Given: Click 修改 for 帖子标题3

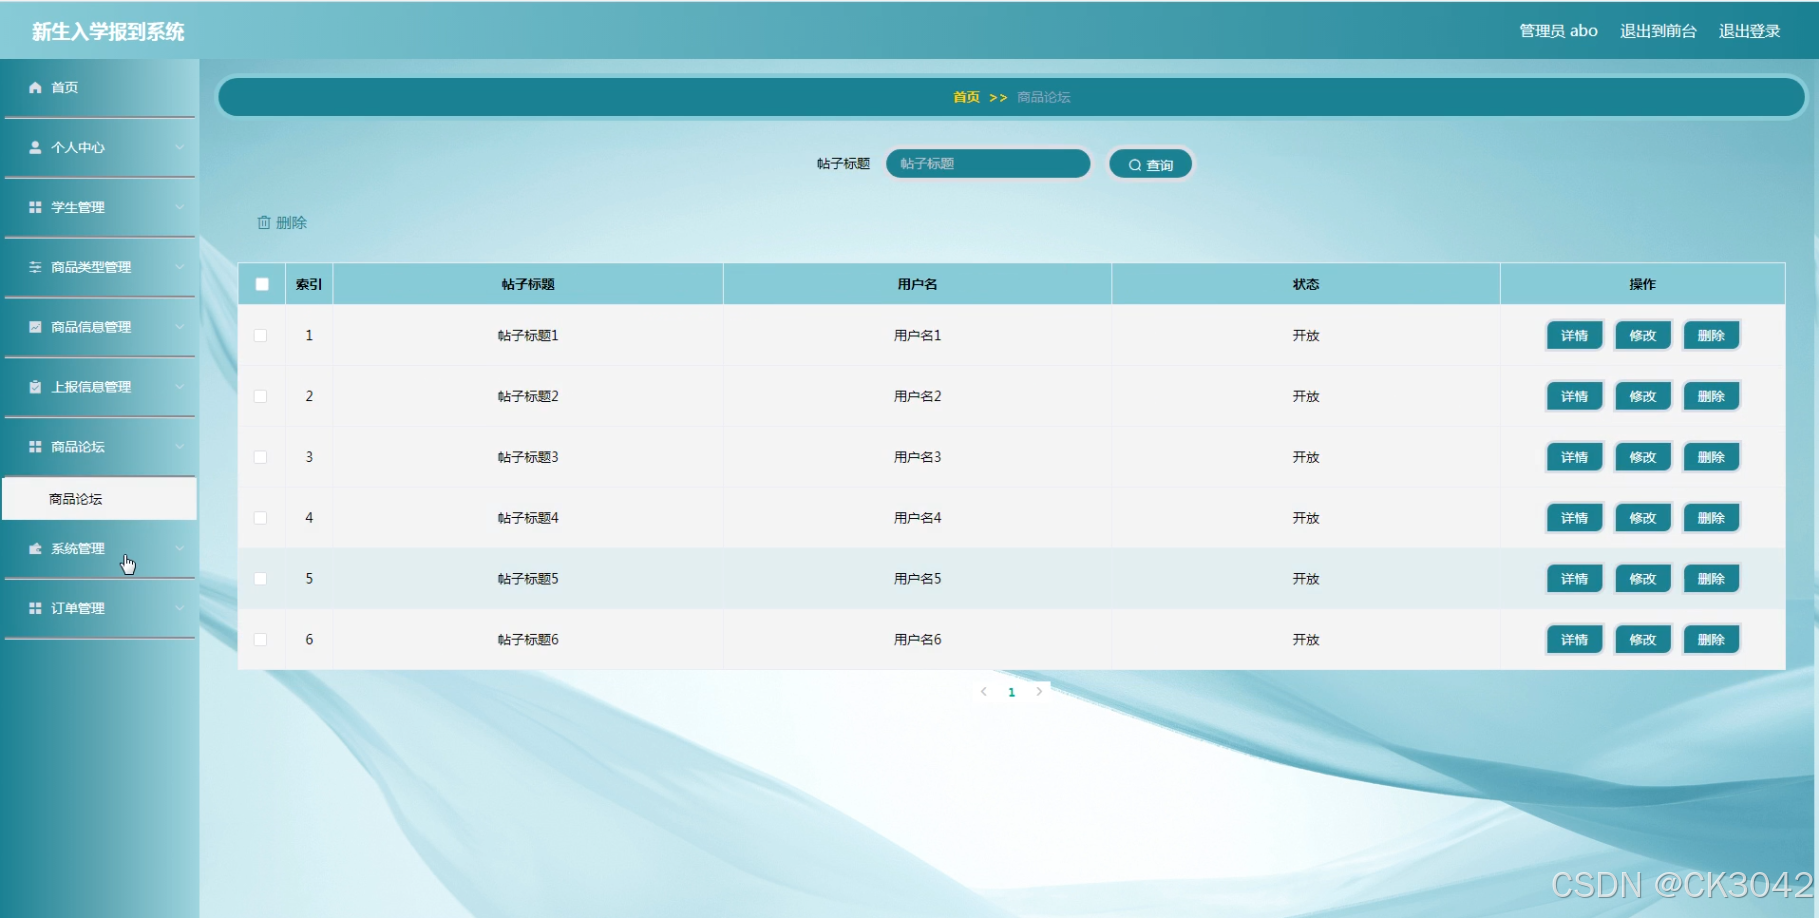Looking at the screenshot, I should coord(1643,458).
